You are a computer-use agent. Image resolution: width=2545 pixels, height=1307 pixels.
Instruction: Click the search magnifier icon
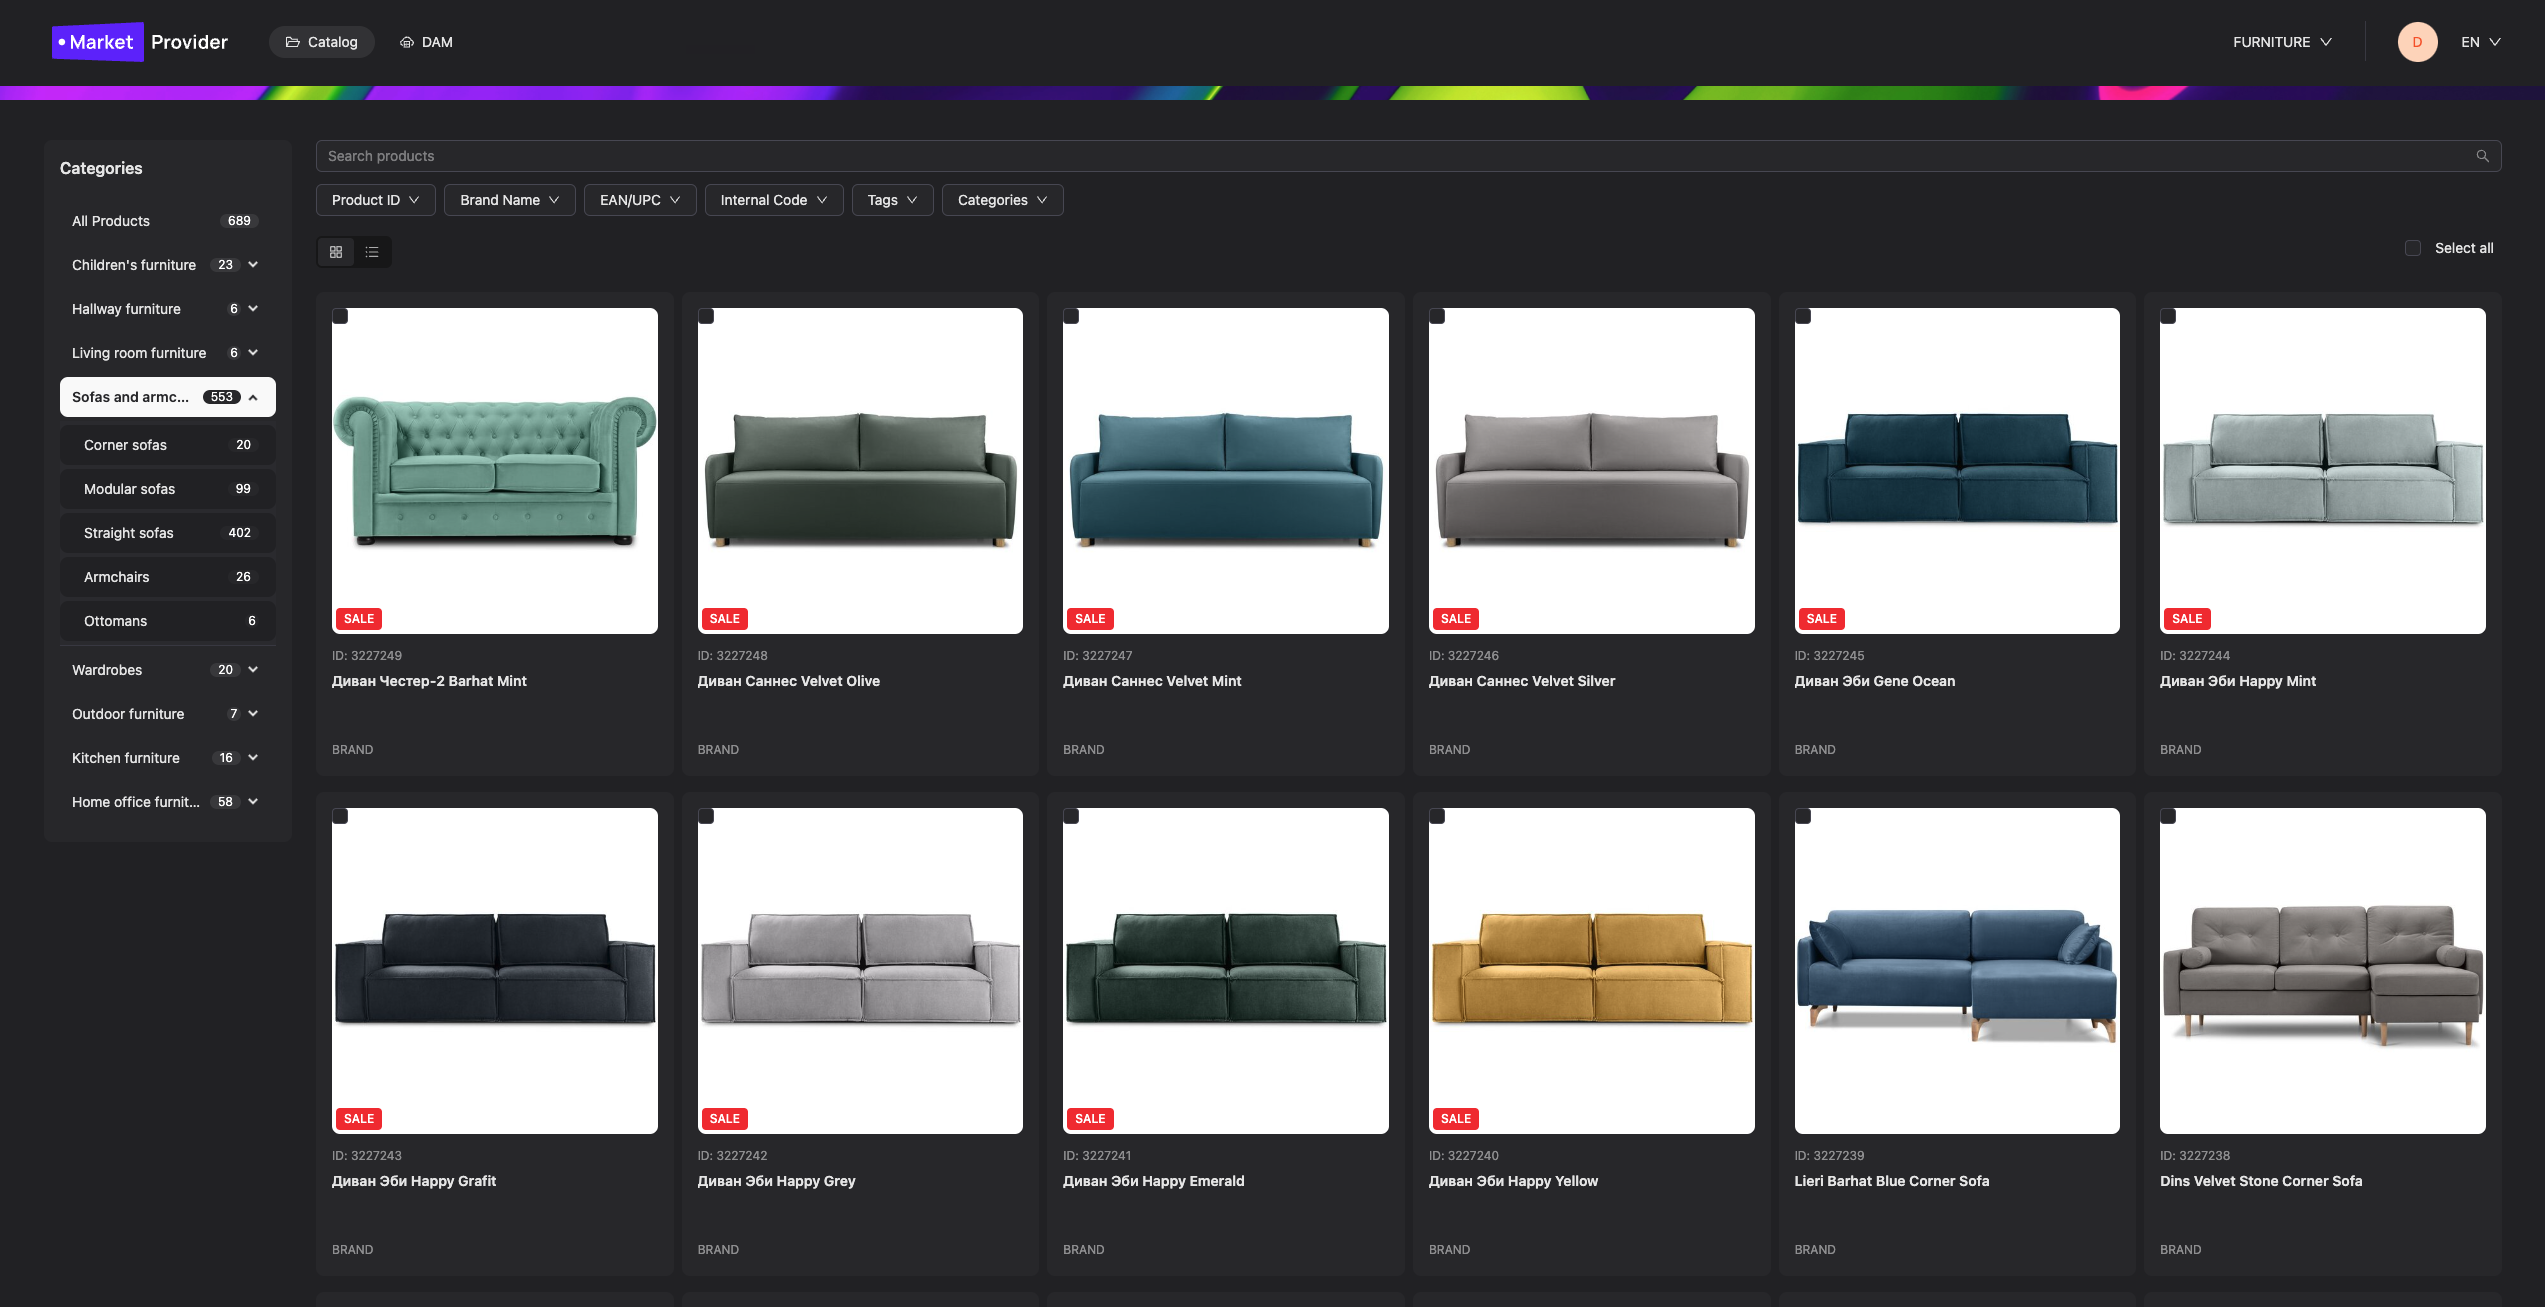(2482, 156)
